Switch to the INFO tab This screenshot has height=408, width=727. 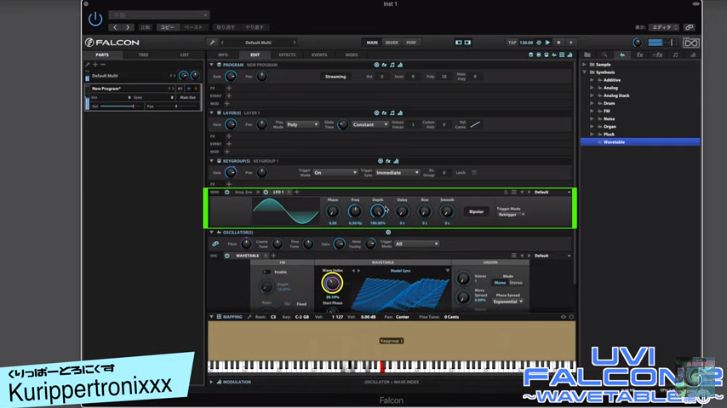223,55
